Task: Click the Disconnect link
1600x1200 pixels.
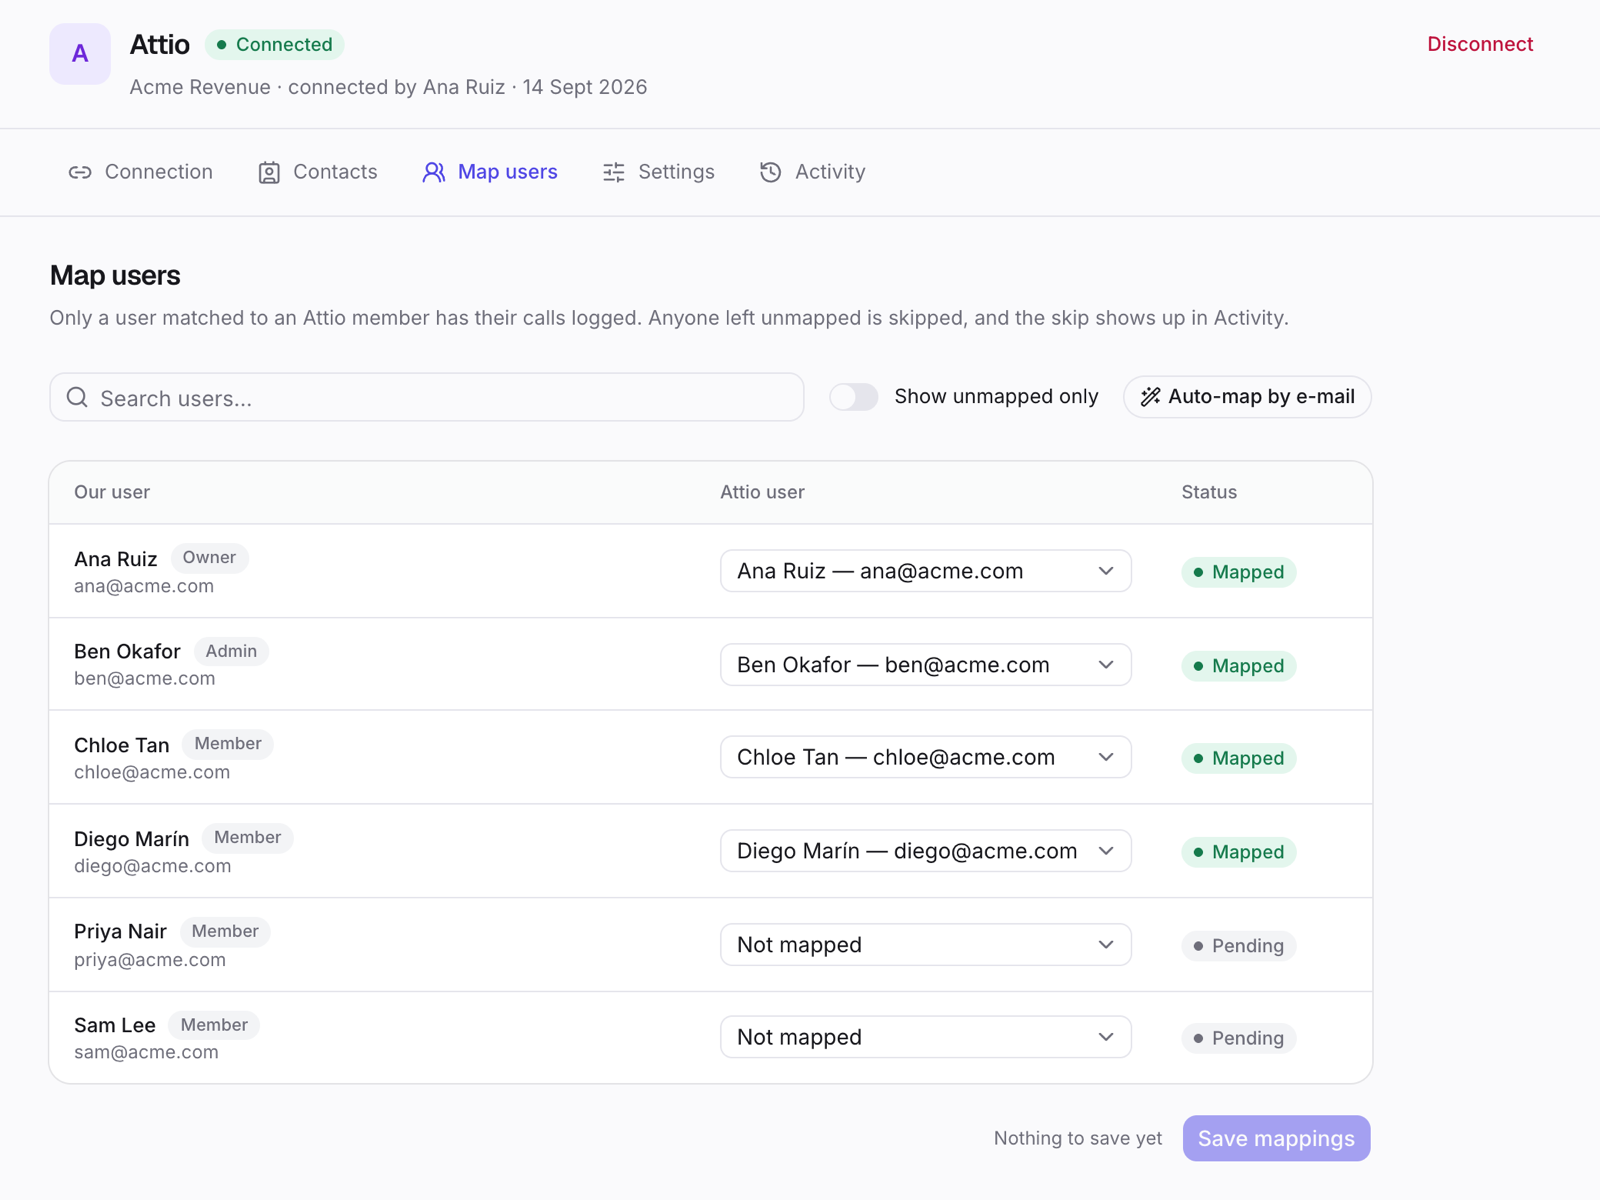Action: pos(1480,44)
